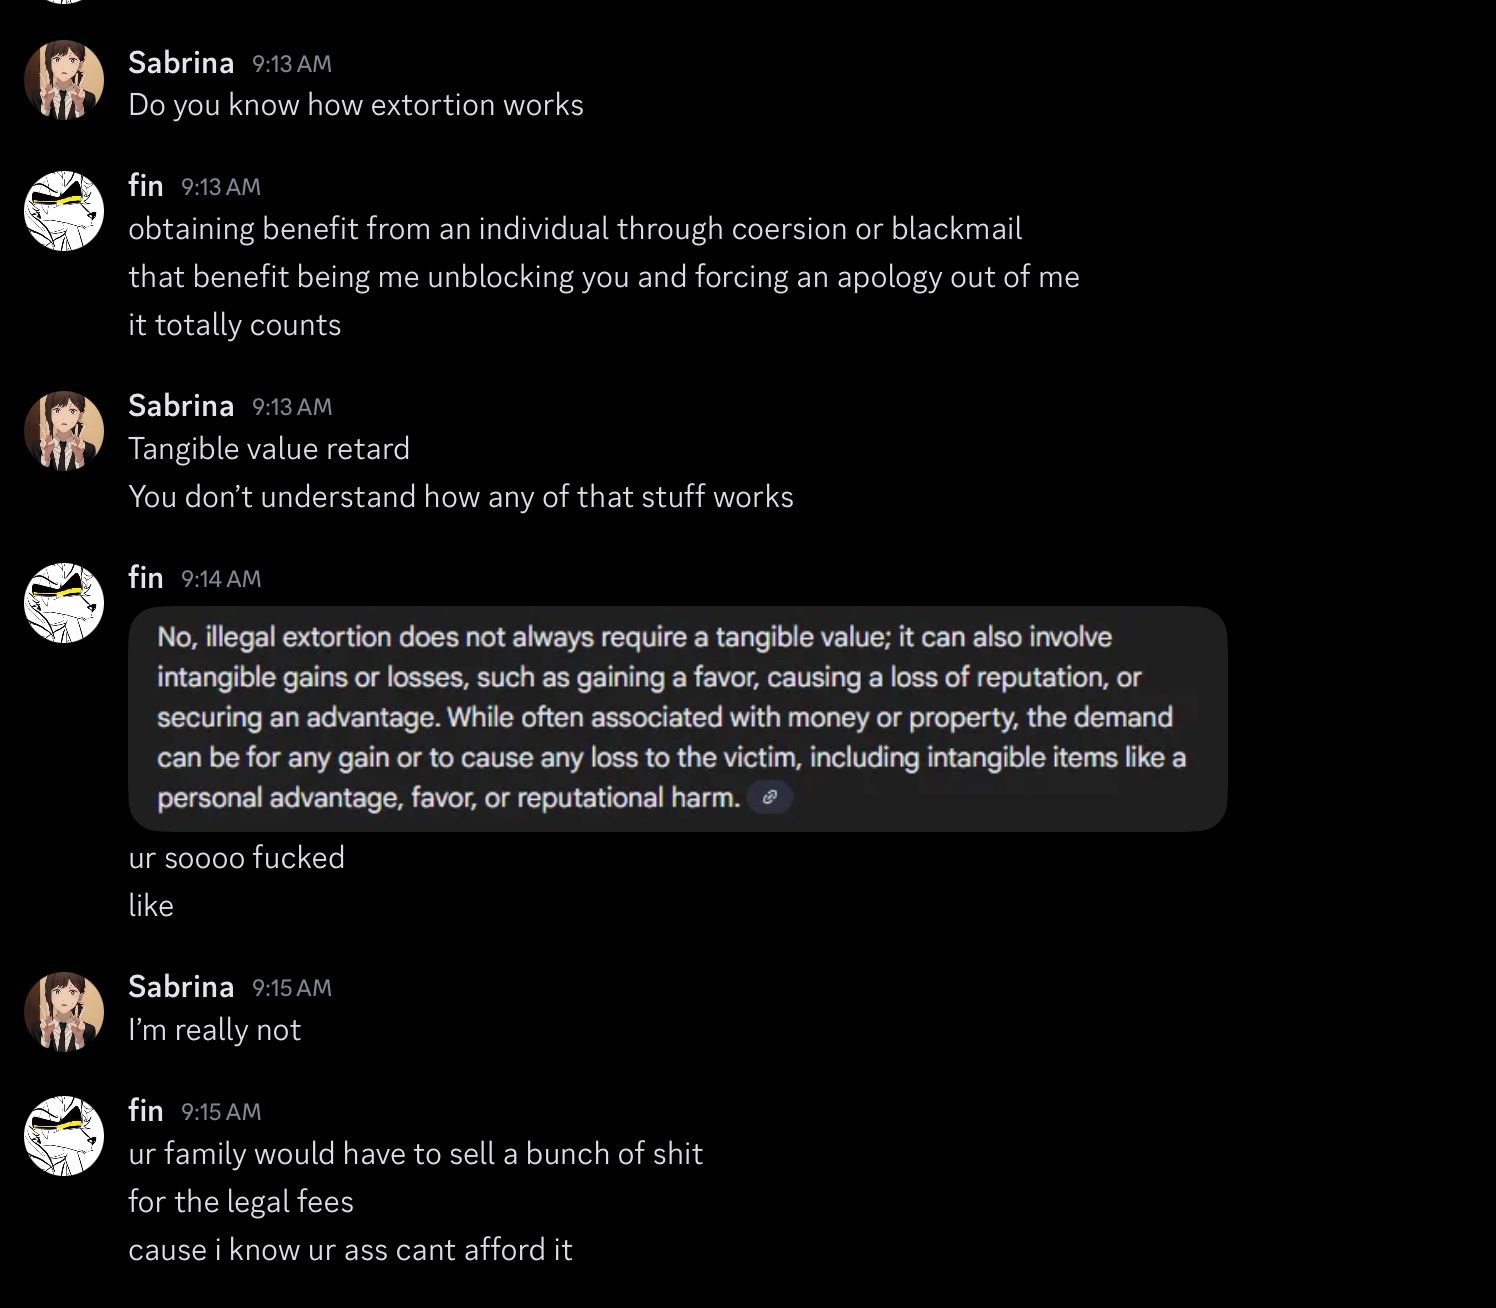Image resolution: width=1496 pixels, height=1308 pixels.
Task: Click Sabrina's avatar beside 'I'm really not'
Action: coord(64,1011)
